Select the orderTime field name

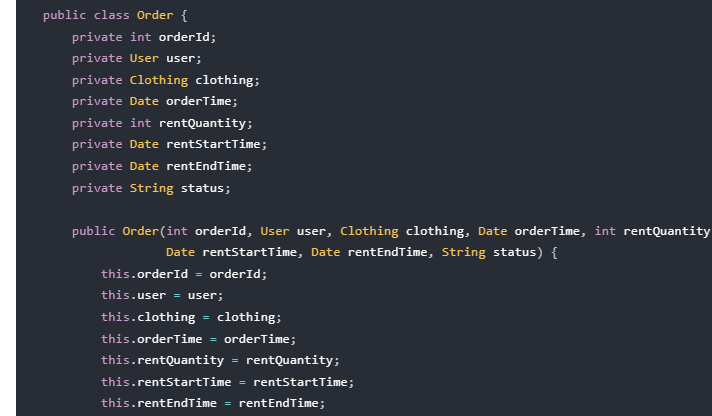199,101
